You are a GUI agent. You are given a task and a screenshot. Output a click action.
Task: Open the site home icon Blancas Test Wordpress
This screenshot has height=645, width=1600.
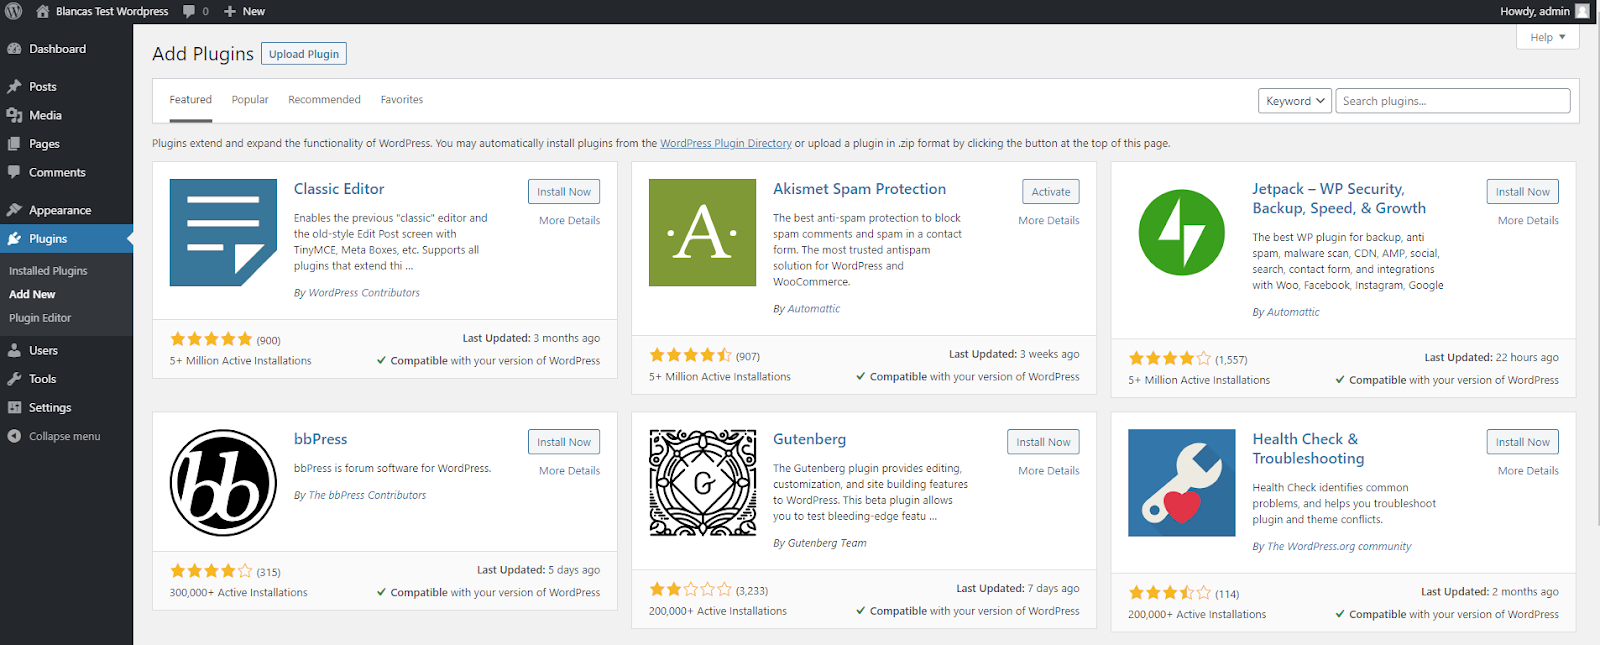(x=43, y=11)
